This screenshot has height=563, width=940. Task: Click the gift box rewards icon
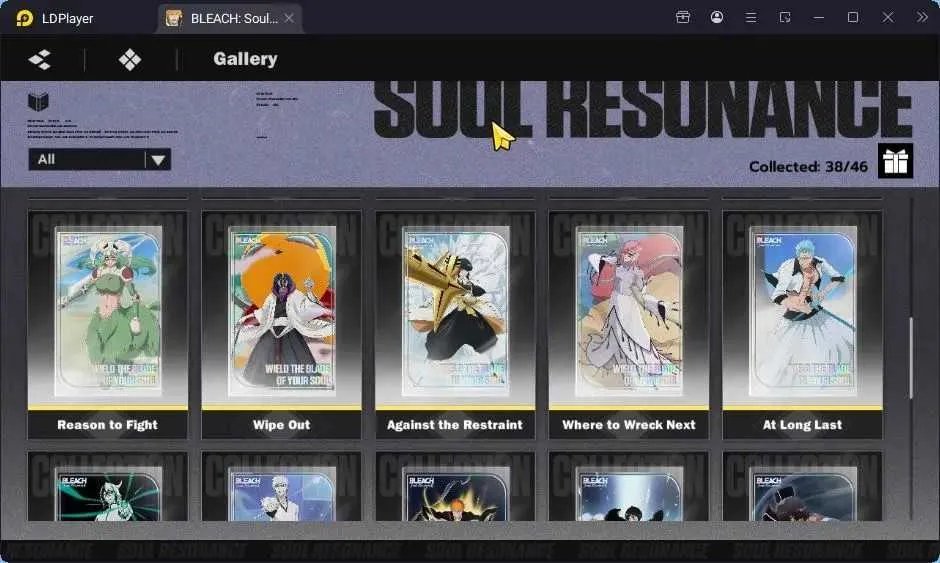pos(896,161)
